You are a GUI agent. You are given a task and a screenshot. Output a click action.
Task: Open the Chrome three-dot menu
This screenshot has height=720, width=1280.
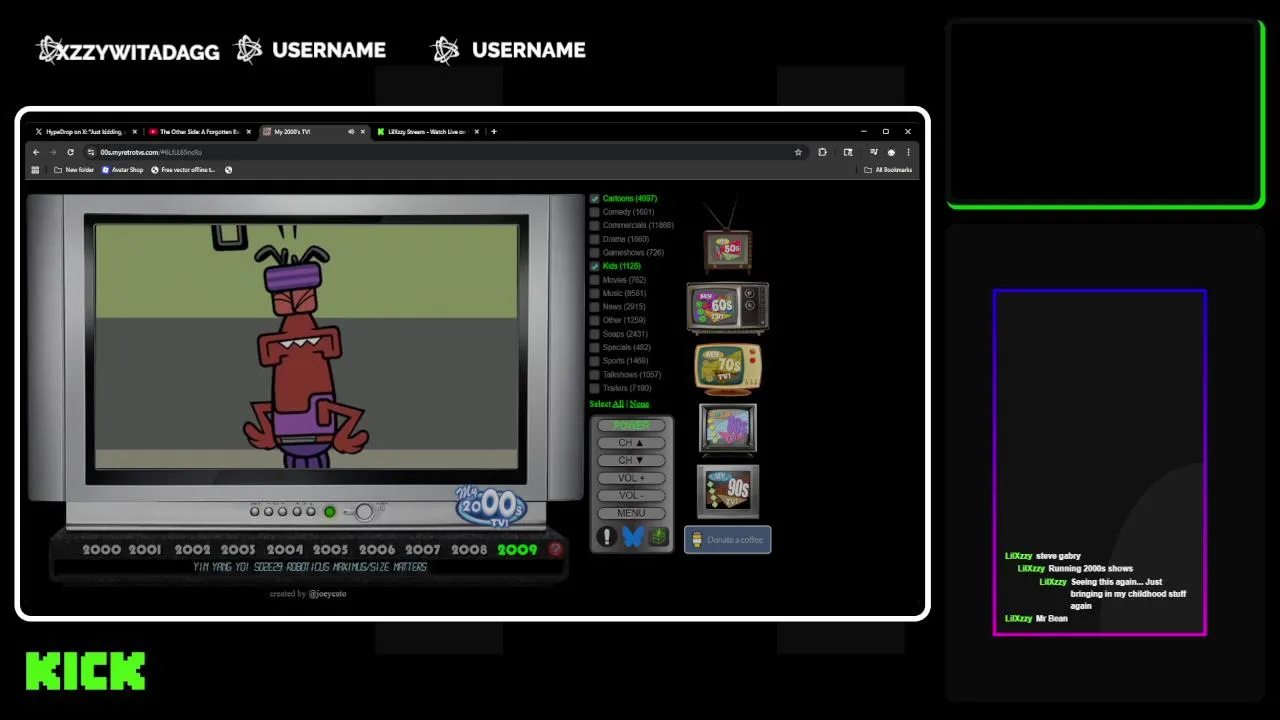[908, 152]
